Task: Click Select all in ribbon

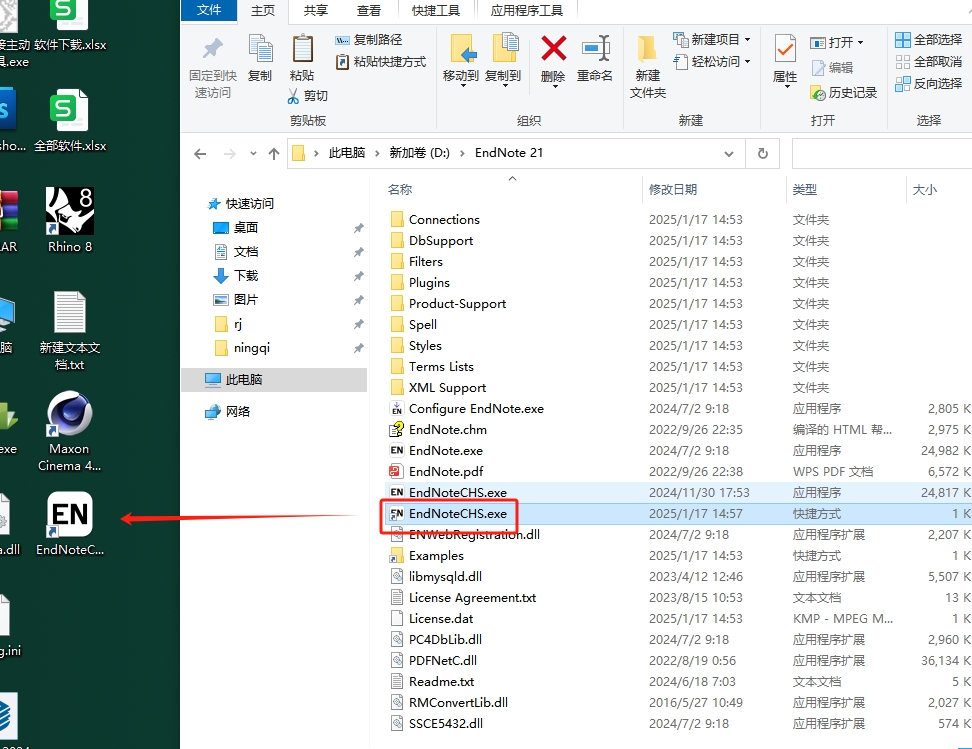Action: pyautogui.click(x=928, y=40)
